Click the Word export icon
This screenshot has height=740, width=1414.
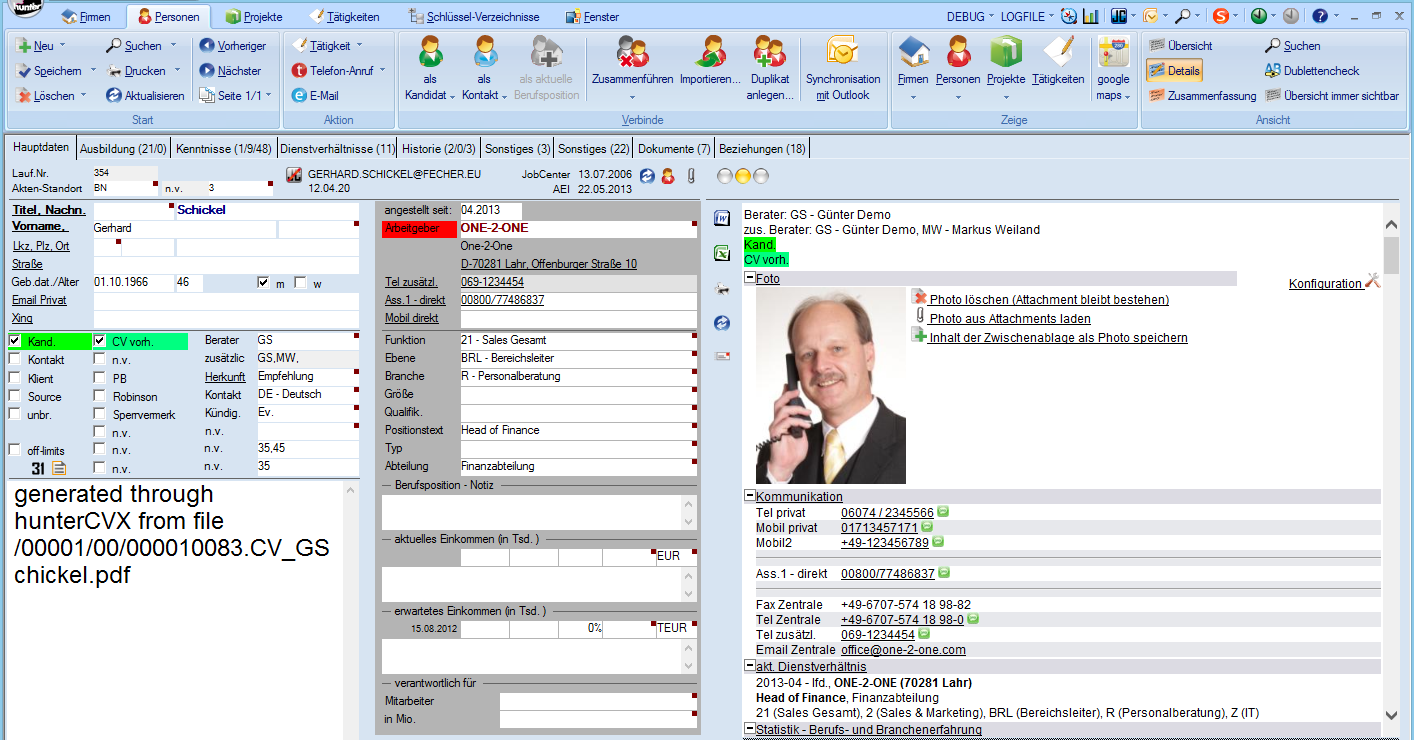click(722, 219)
